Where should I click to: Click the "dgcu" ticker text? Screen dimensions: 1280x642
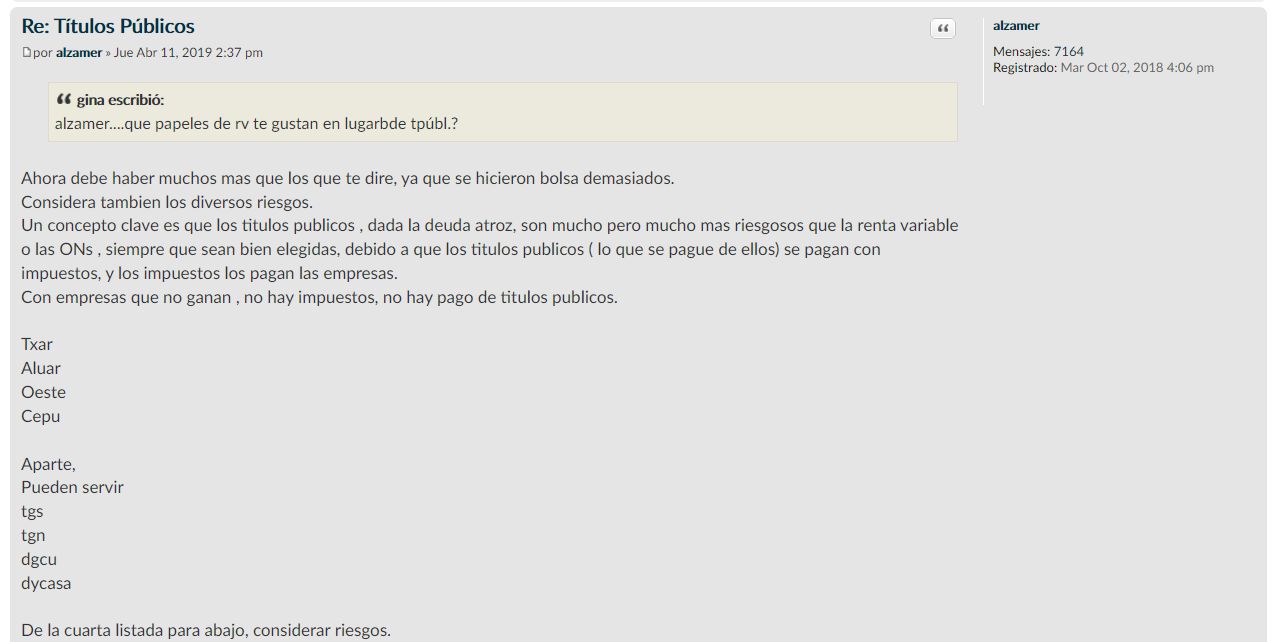click(x=39, y=560)
